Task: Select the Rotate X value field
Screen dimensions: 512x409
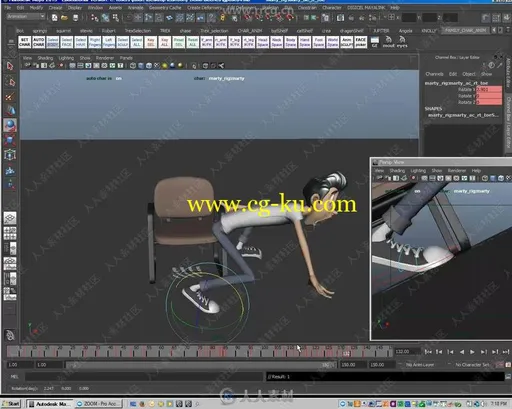Action: [x=489, y=89]
